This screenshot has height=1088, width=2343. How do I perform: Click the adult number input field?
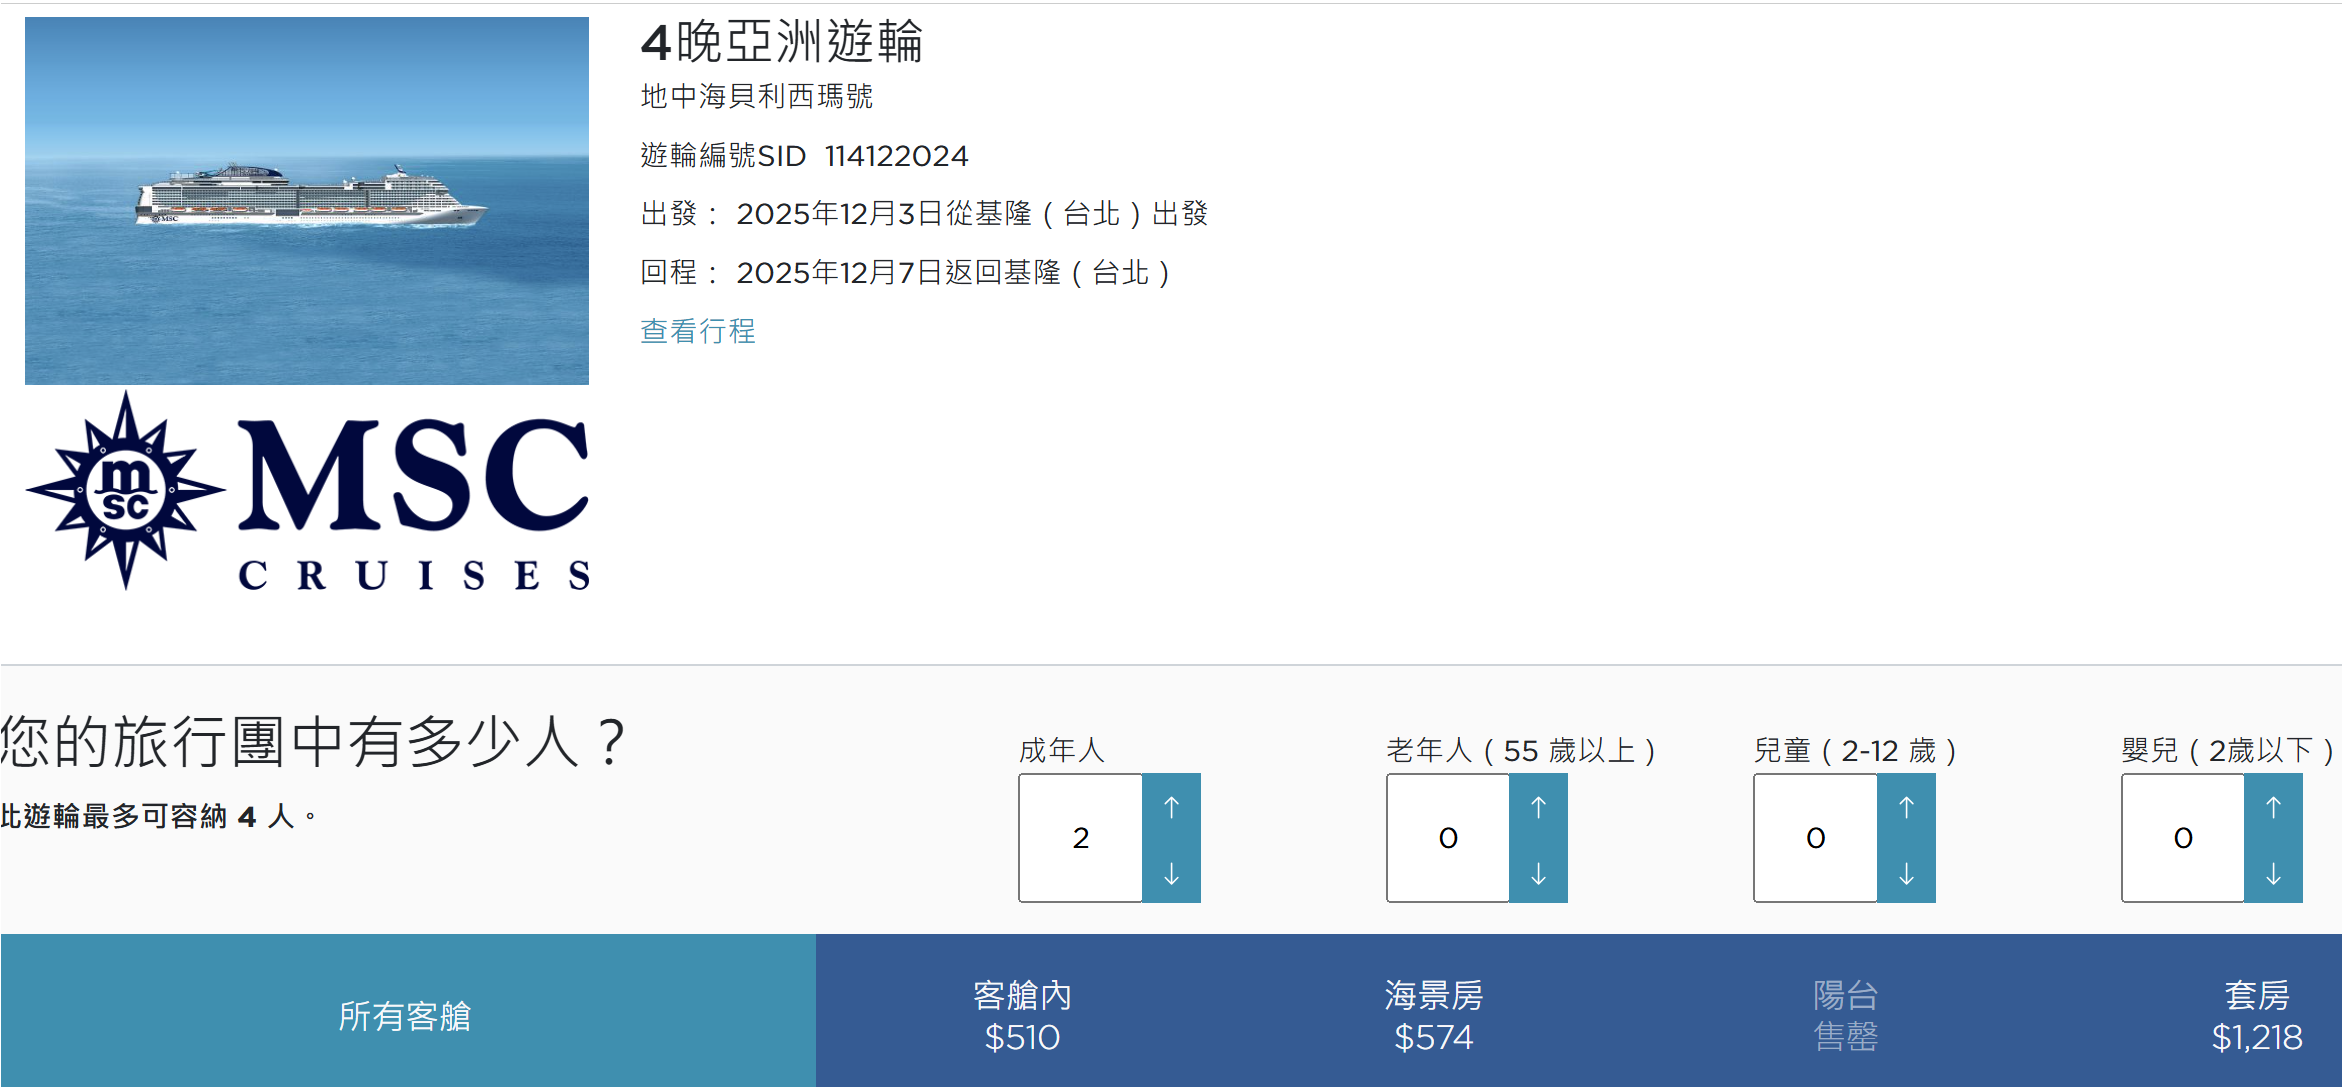coord(1081,838)
